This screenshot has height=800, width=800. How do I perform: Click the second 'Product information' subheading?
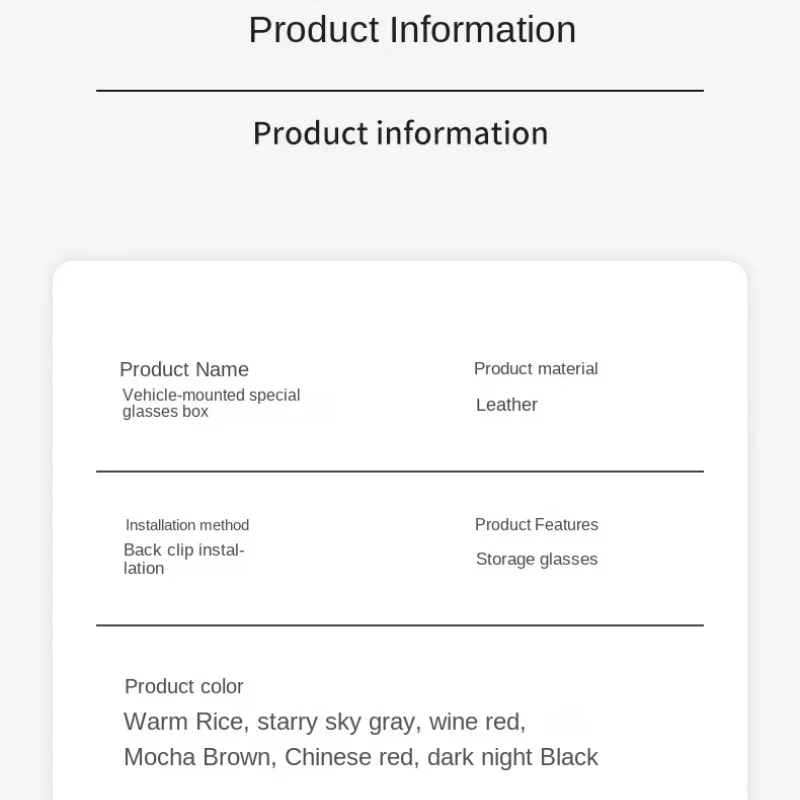pos(401,134)
